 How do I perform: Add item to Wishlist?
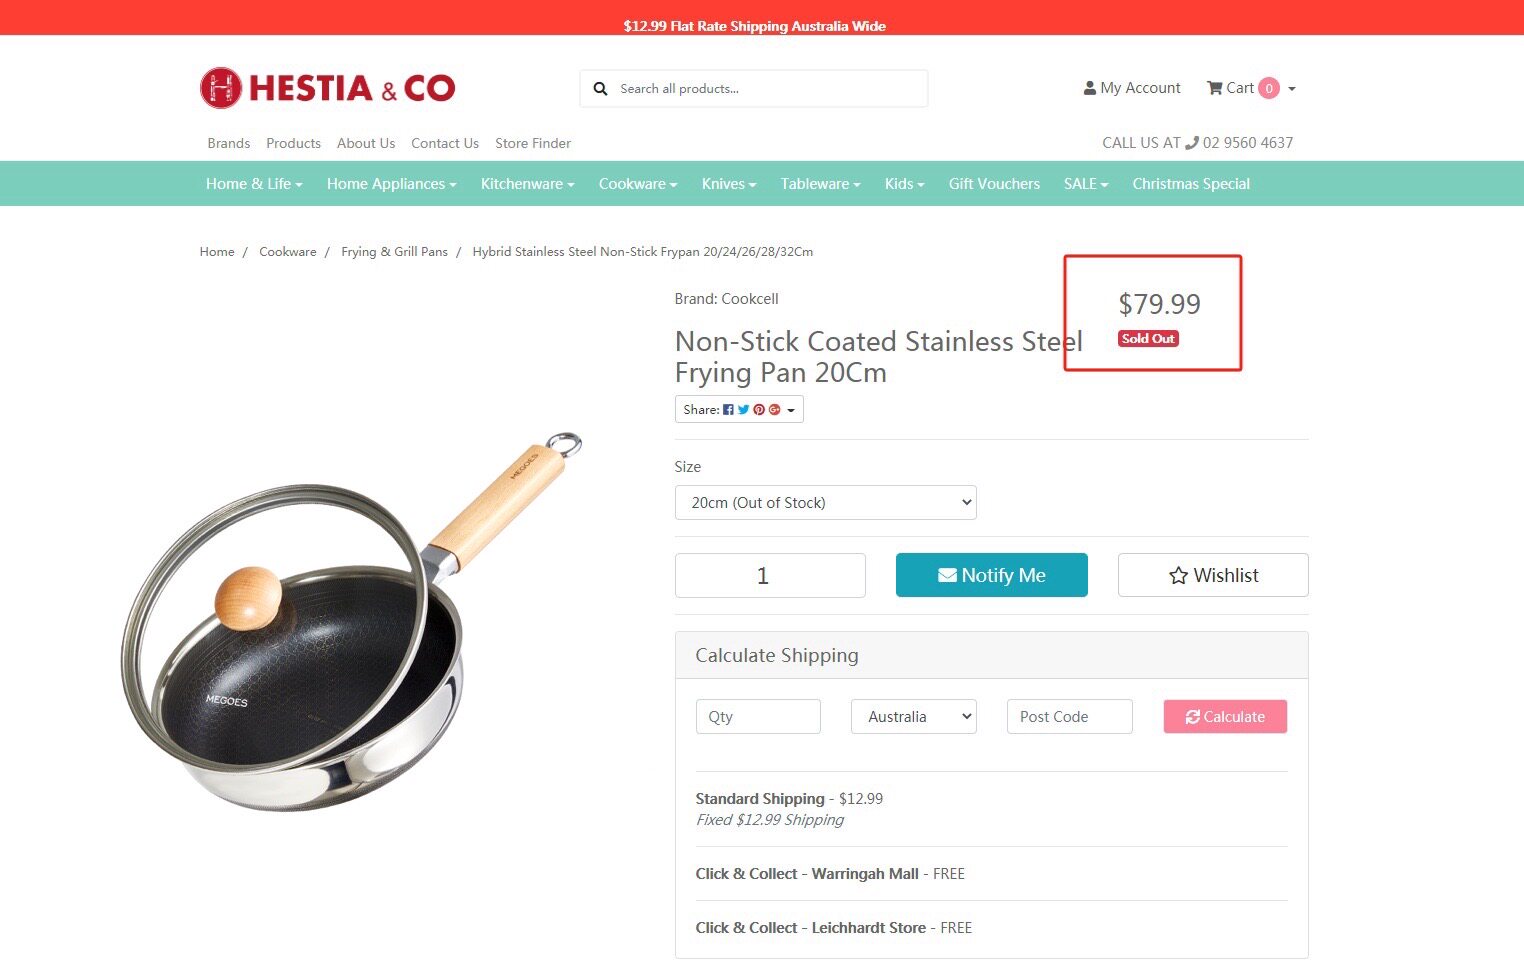(1212, 575)
